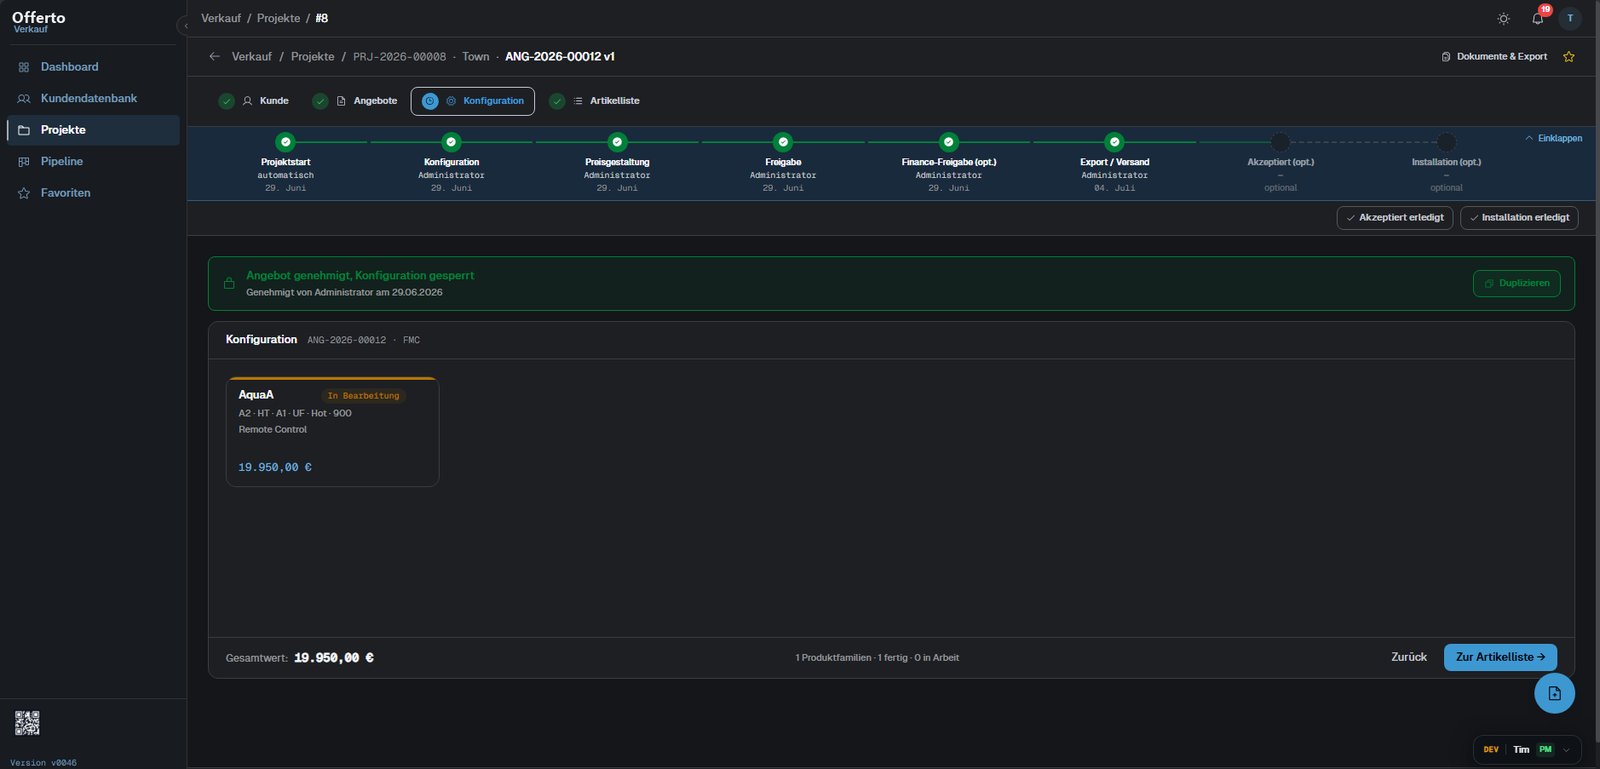
Task: Open Dokumente & Export
Action: [x=1494, y=57]
